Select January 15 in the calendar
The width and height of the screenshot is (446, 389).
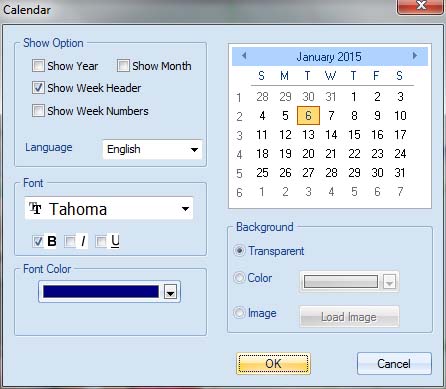pos(354,135)
